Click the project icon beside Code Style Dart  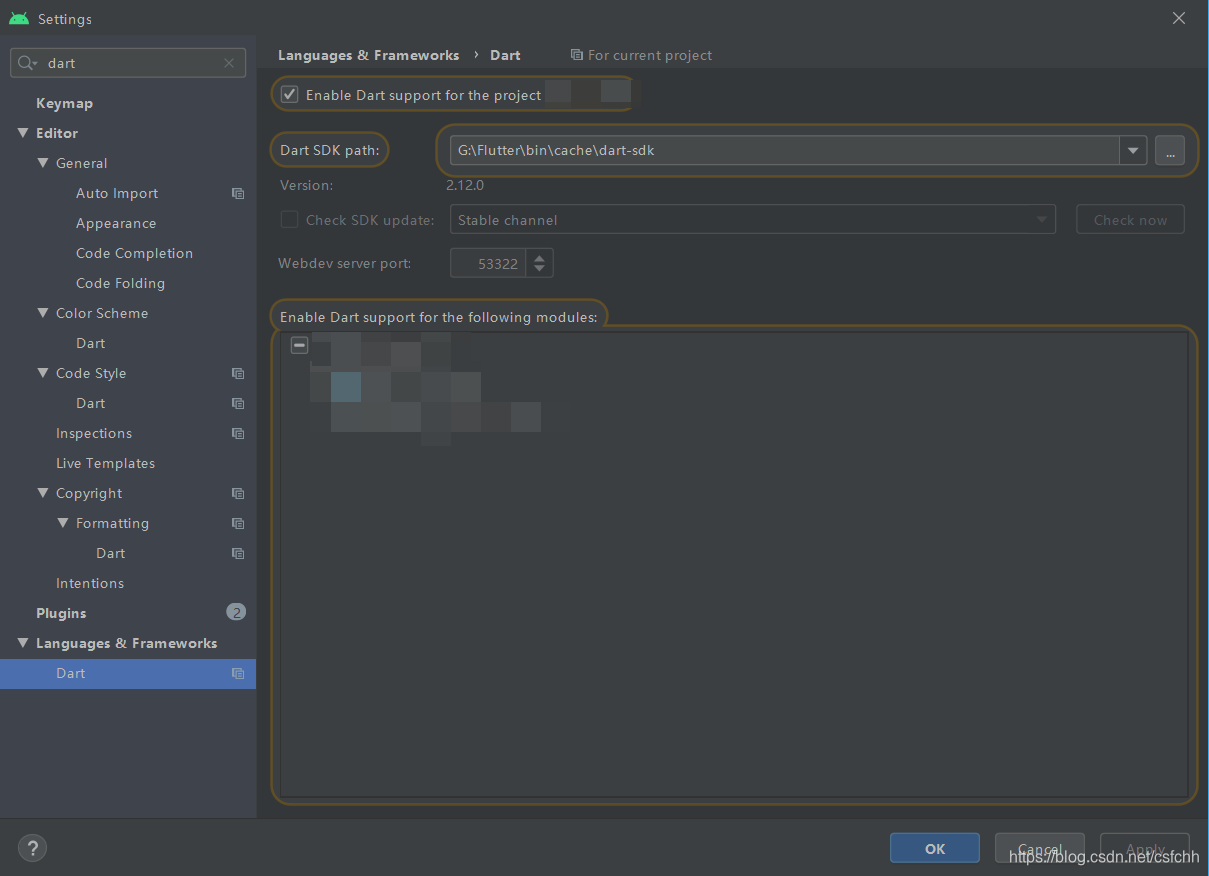tap(238, 403)
